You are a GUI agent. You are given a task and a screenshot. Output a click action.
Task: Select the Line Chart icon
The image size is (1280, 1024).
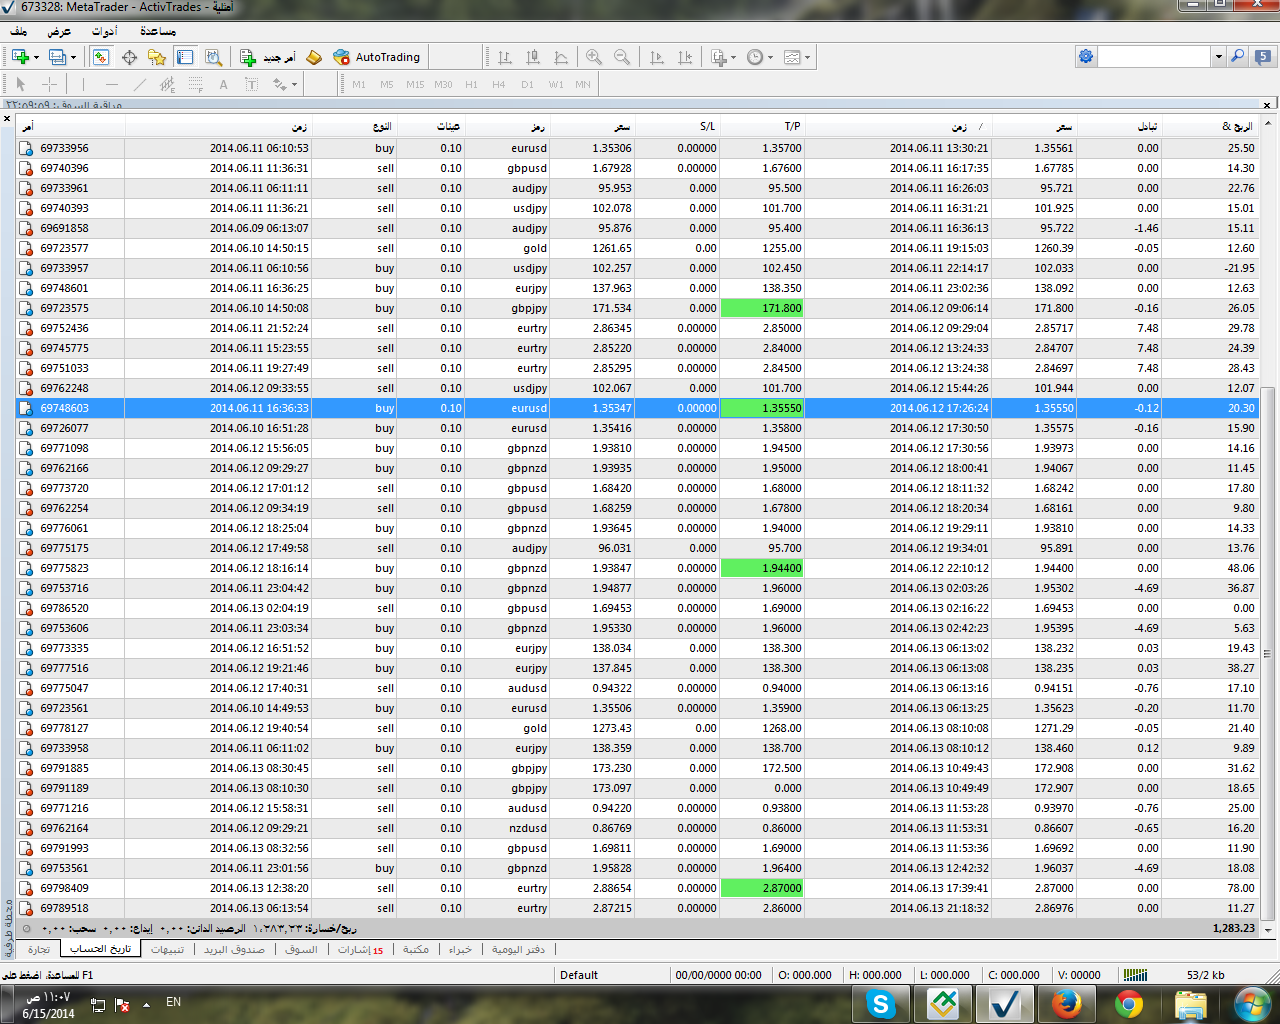[561, 57]
